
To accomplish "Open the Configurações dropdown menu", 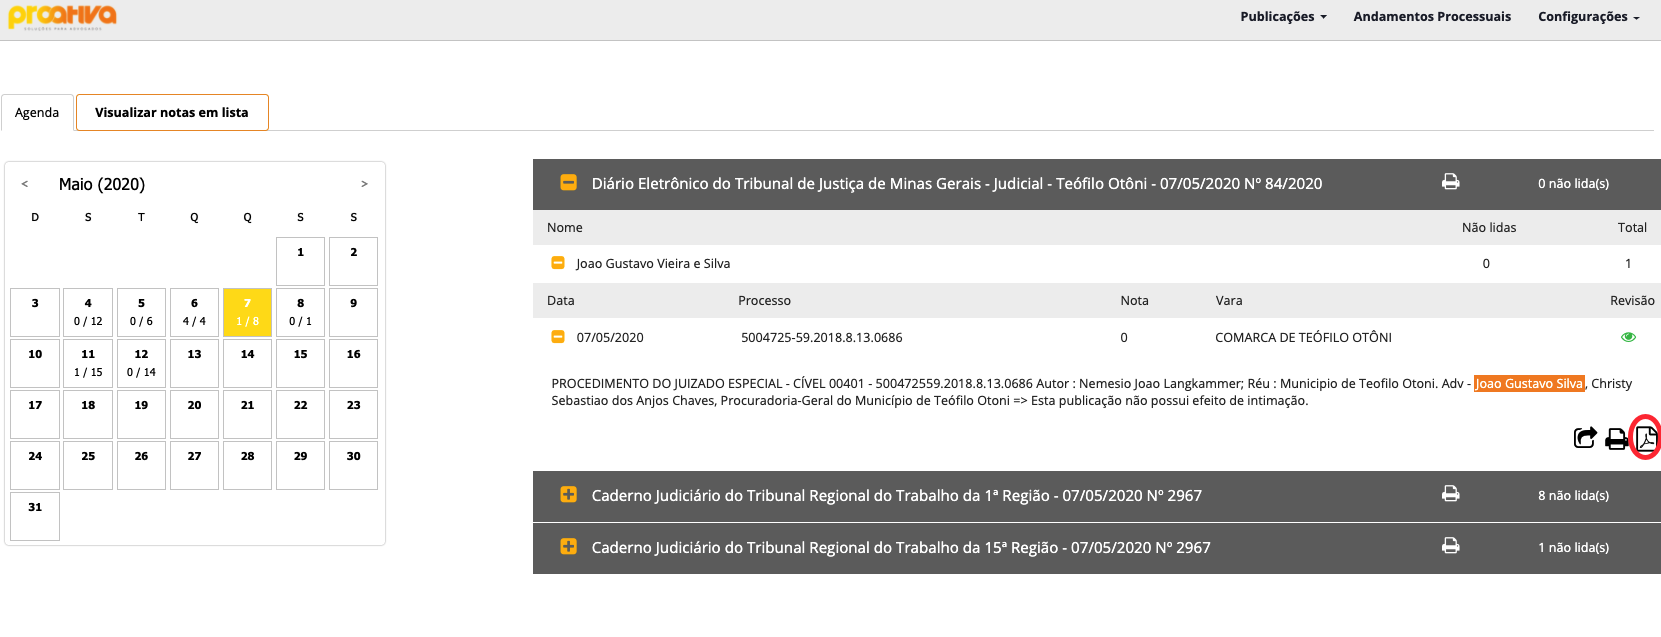I will pos(1588,17).
